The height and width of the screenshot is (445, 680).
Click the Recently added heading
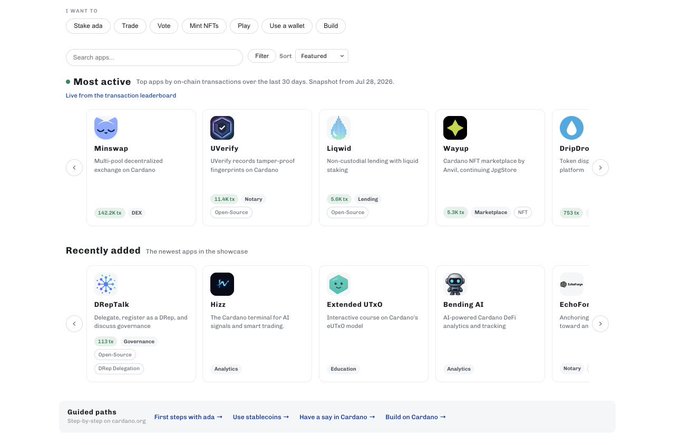click(103, 251)
